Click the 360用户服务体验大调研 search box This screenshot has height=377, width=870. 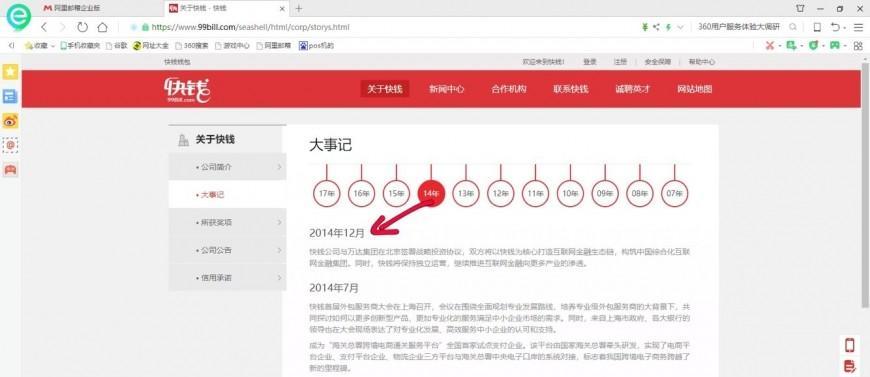tap(739, 27)
